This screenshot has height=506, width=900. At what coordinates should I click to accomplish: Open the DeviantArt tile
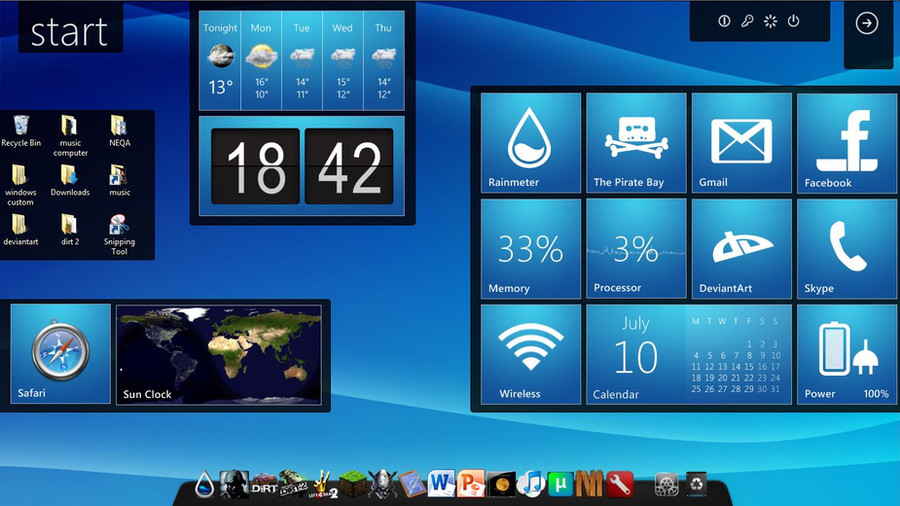(x=742, y=248)
